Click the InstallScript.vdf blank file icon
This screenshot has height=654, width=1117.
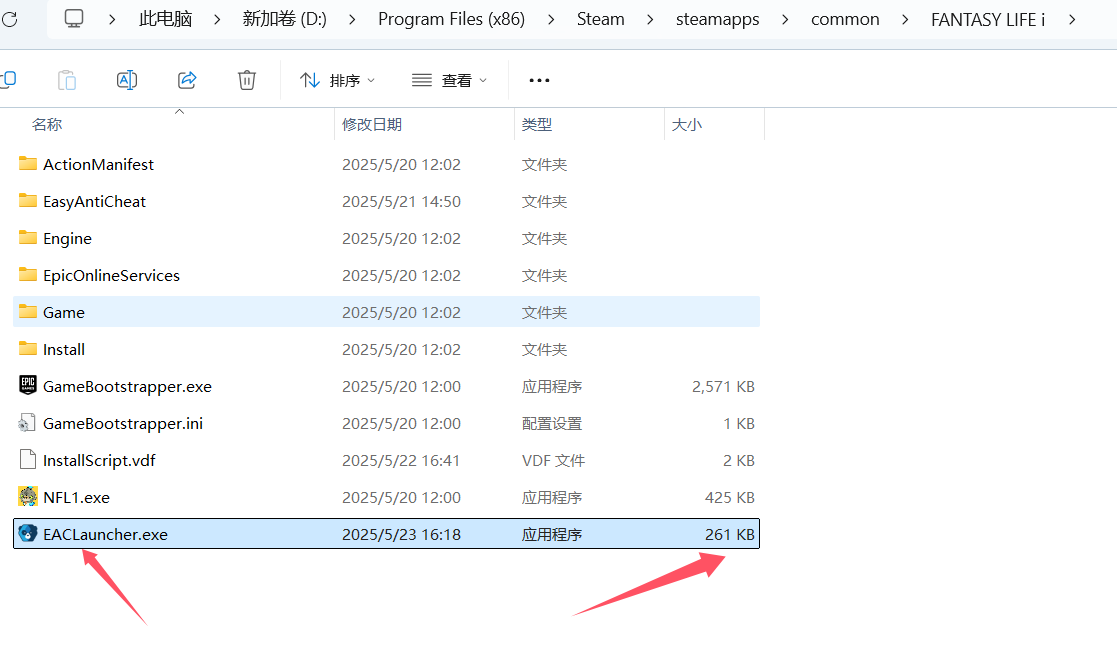28,460
